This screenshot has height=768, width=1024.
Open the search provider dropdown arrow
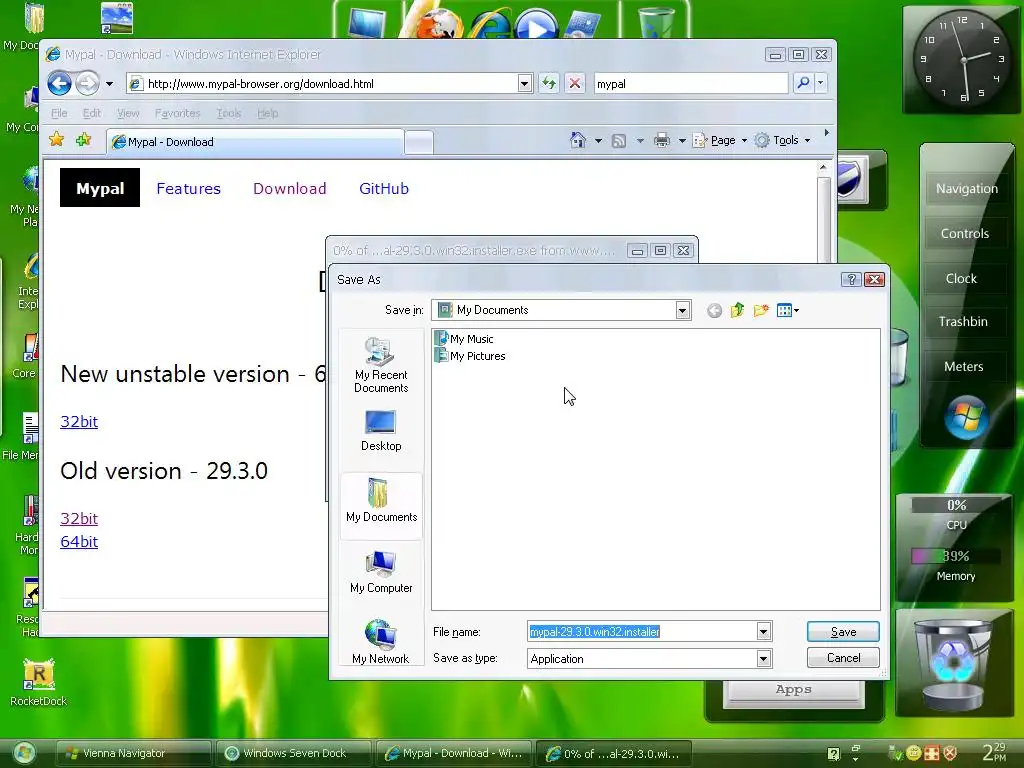click(821, 83)
